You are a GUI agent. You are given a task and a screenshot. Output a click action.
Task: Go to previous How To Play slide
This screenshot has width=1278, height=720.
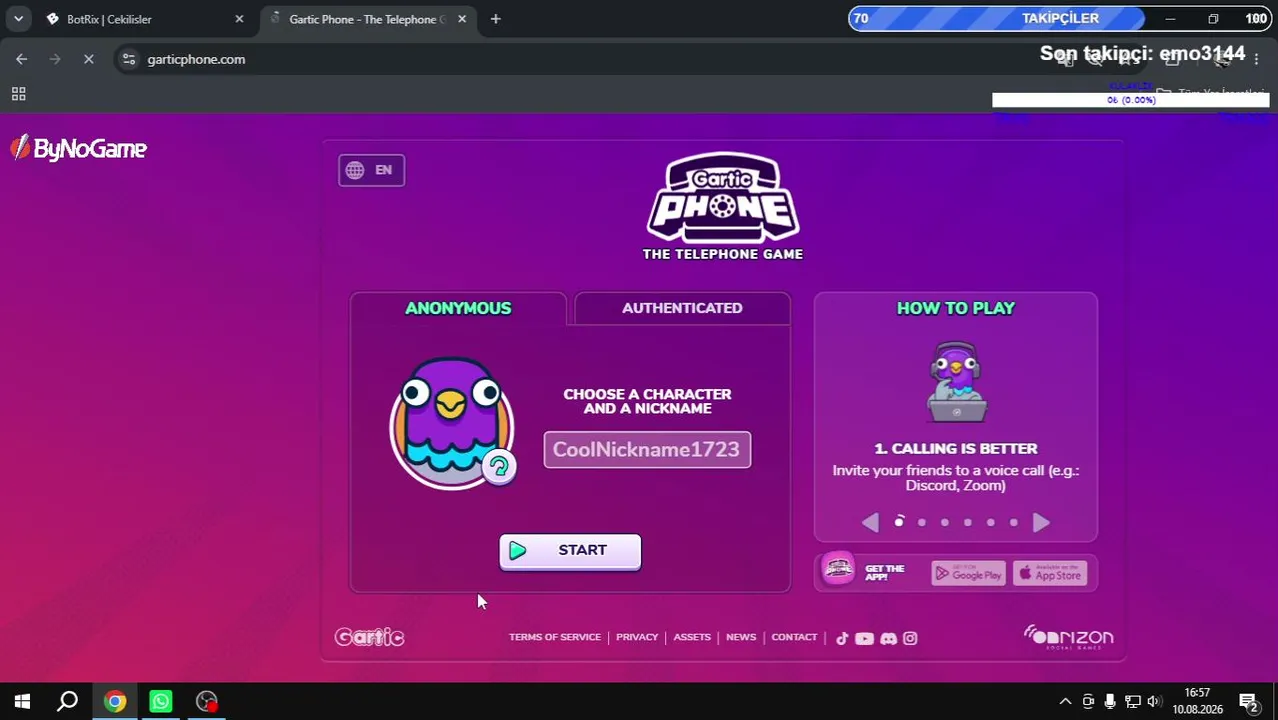(870, 522)
